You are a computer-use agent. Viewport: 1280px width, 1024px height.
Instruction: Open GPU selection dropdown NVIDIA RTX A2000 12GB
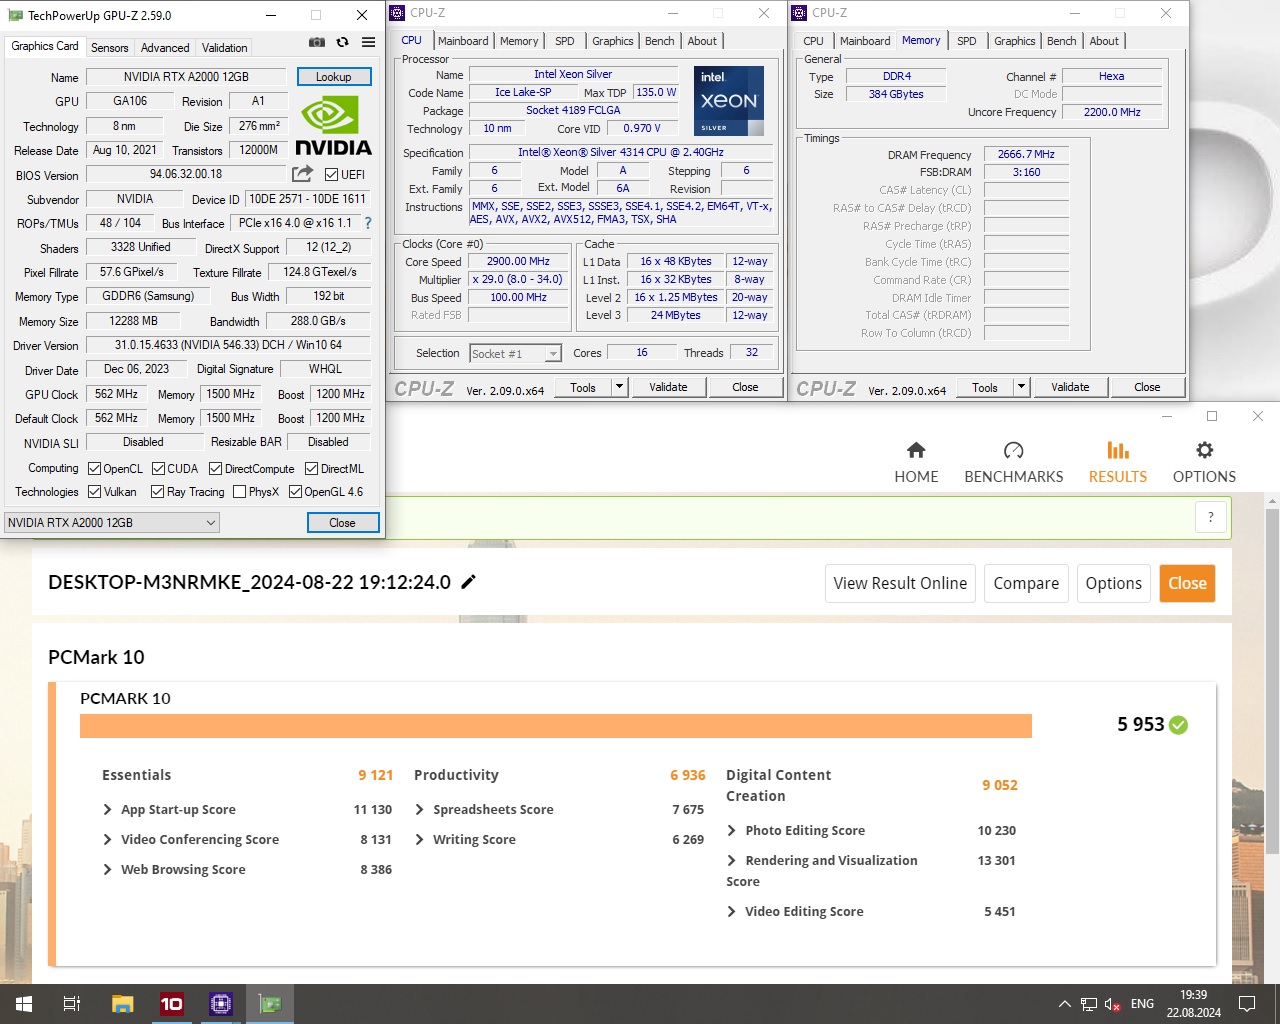[112, 522]
